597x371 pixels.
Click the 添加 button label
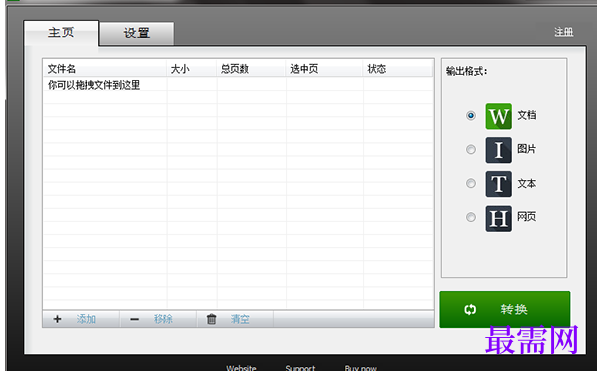click(86, 319)
